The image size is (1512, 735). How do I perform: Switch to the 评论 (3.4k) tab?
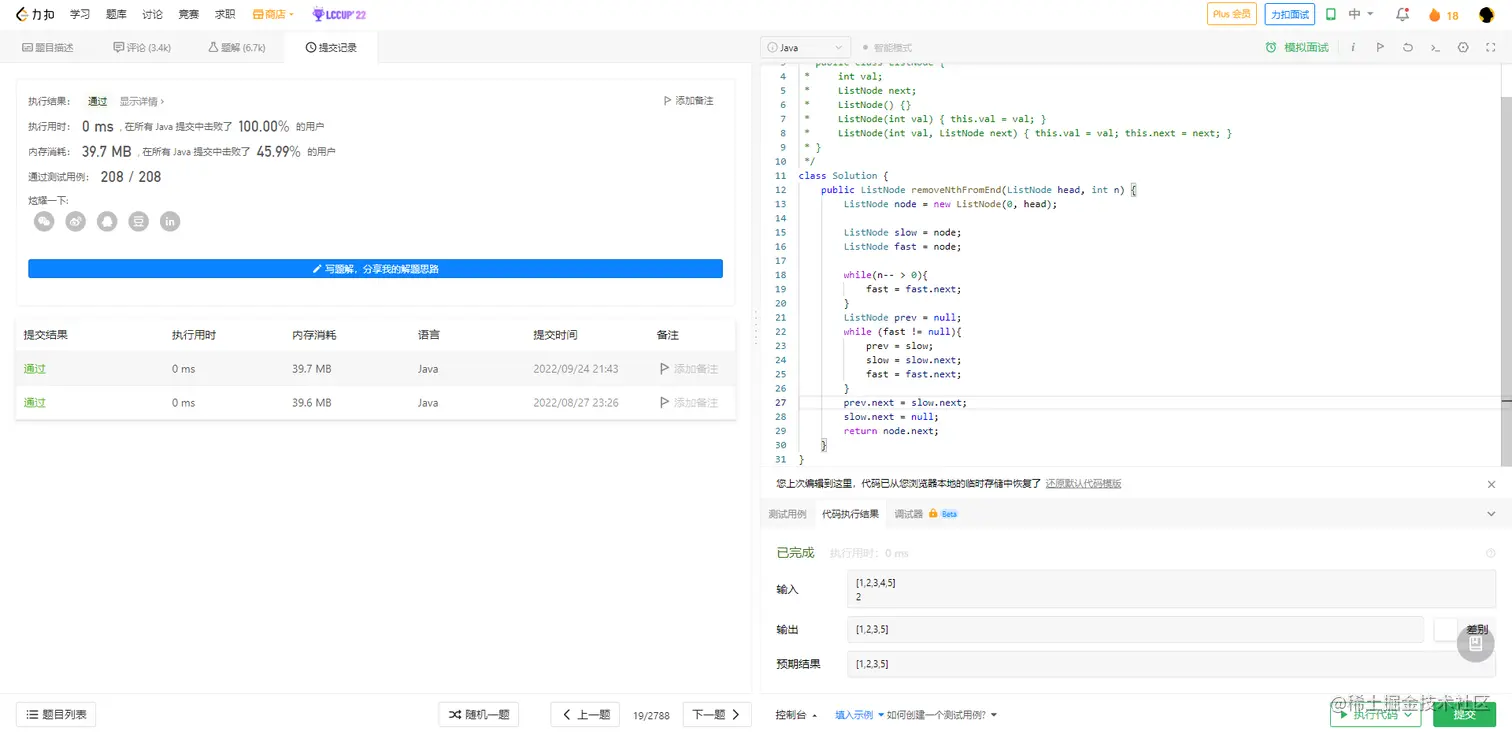point(142,47)
